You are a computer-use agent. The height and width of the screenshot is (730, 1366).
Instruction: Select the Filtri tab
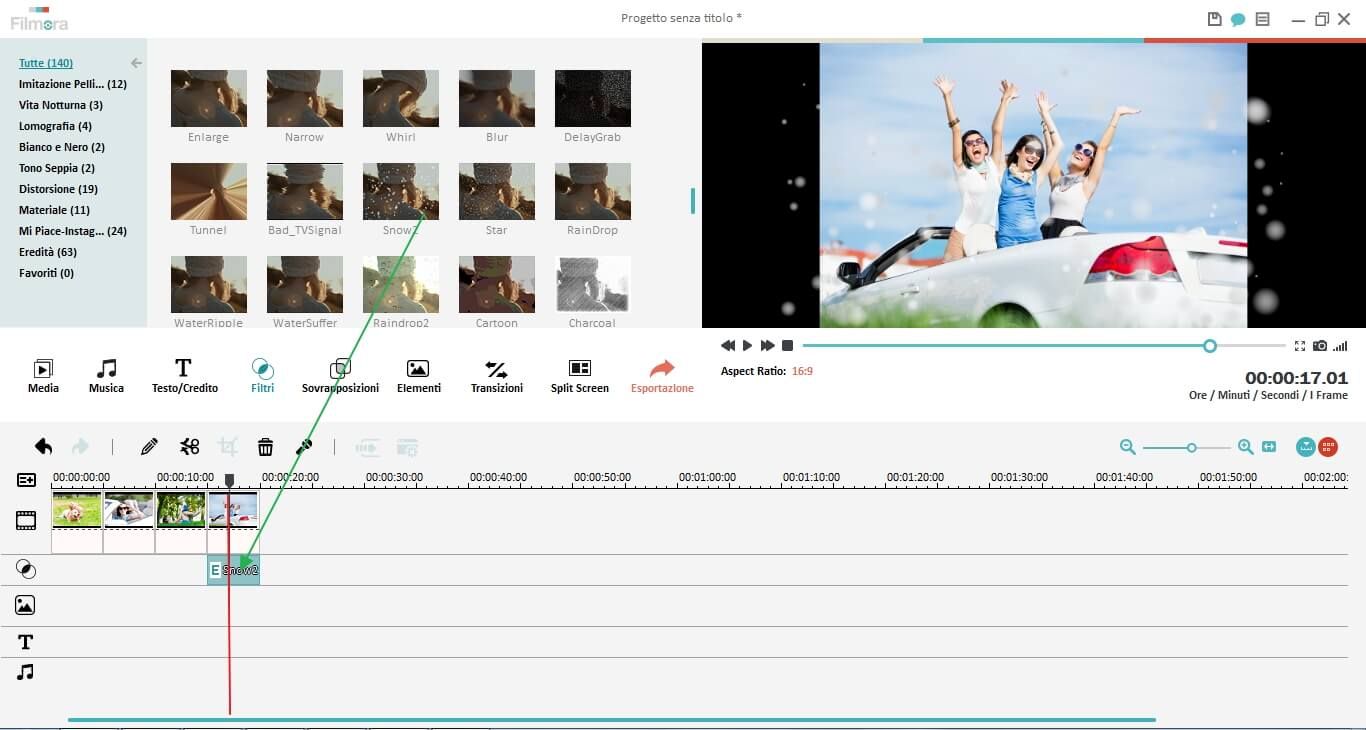click(262, 376)
